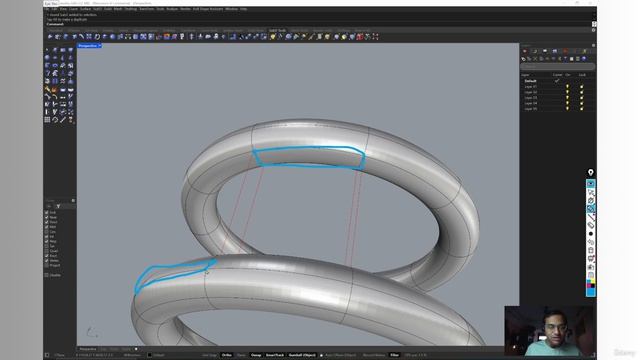Viewport: 640px width, 360px height.
Task: Toggle the Near object snap checkbox
Action: coord(47,218)
